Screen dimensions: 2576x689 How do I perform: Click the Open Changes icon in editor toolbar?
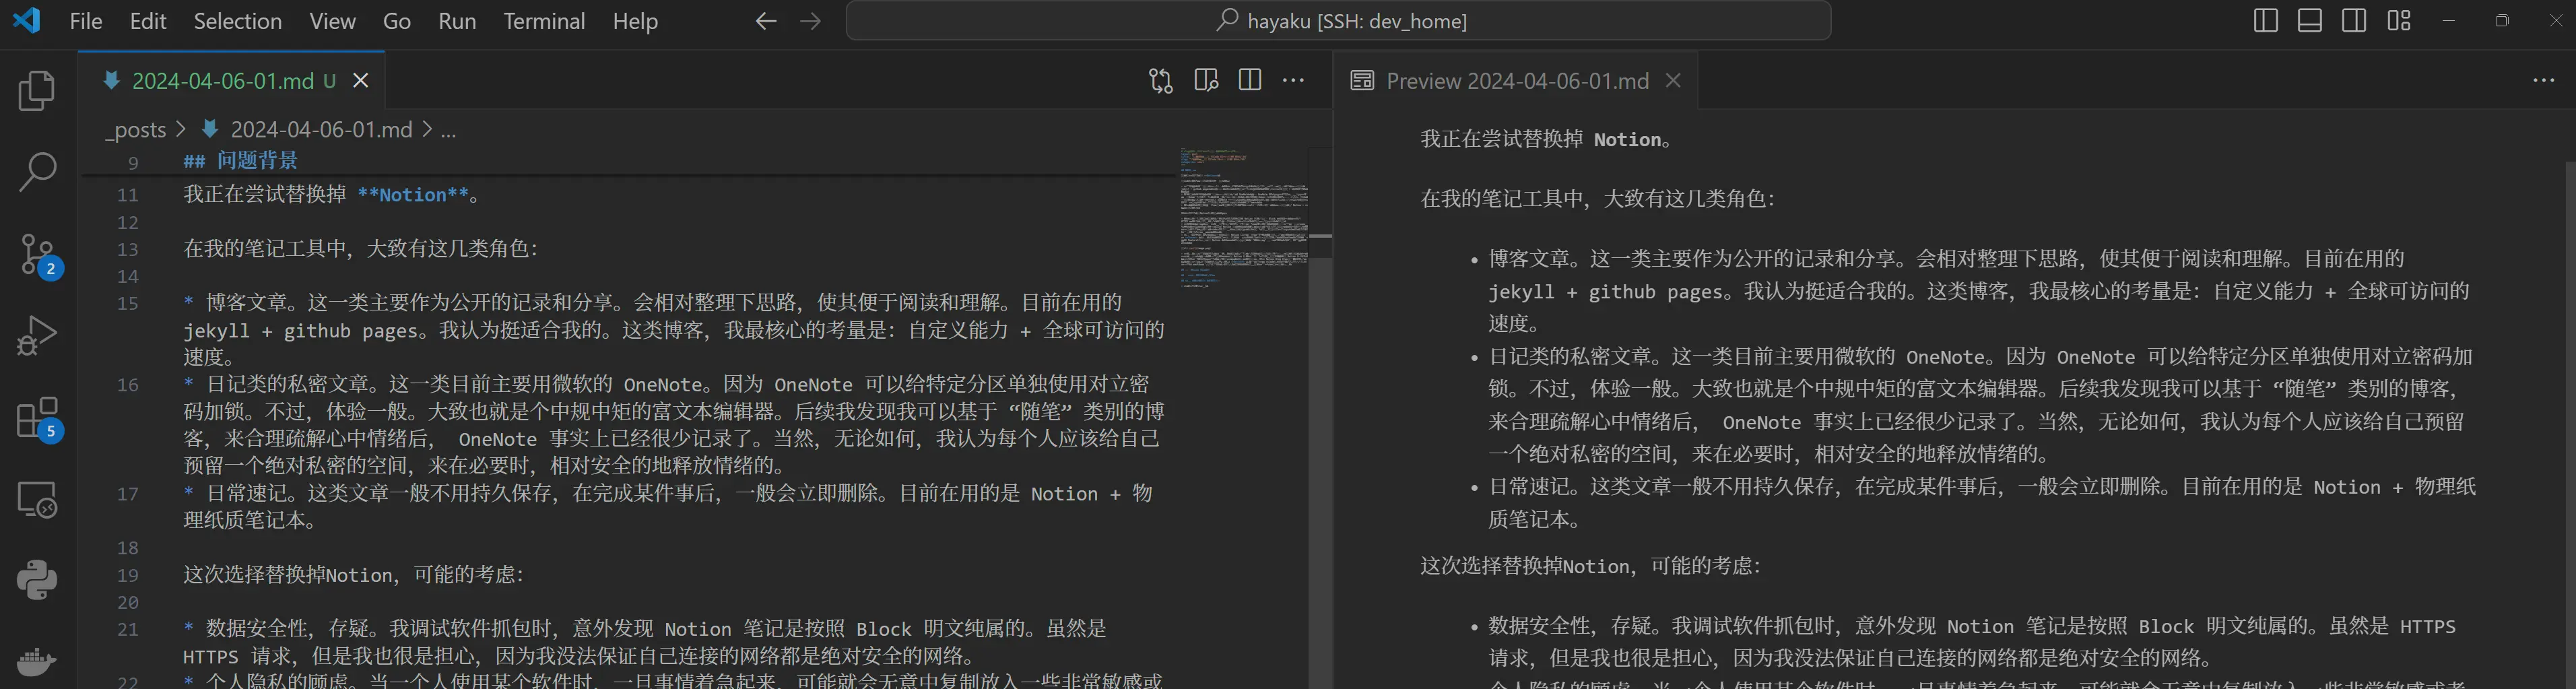click(1161, 81)
